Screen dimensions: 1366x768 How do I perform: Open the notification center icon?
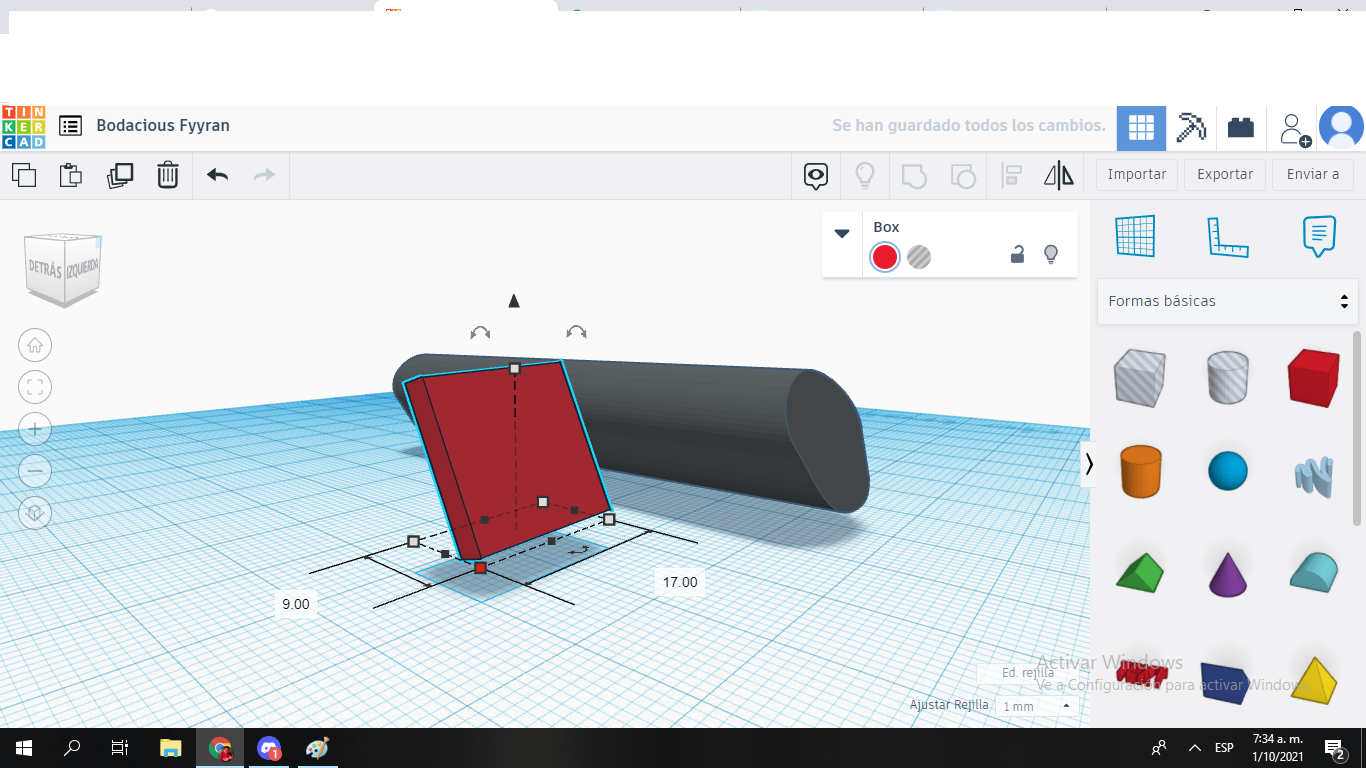click(1334, 748)
